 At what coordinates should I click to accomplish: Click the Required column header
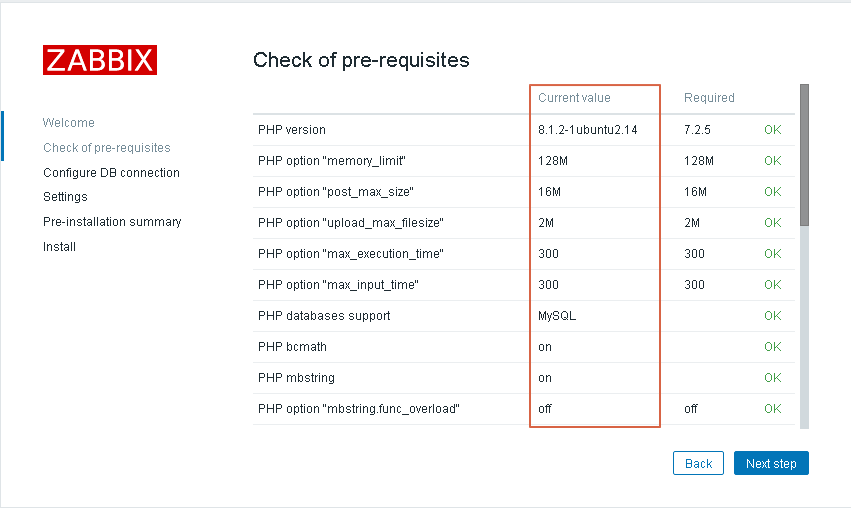(709, 98)
